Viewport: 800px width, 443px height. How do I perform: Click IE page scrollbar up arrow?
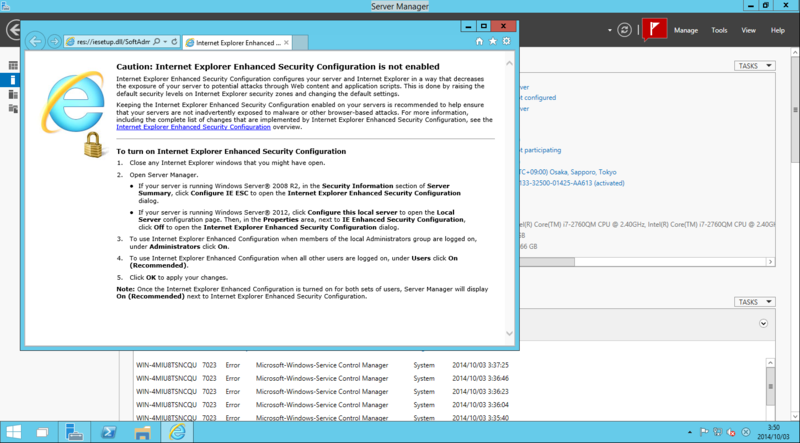point(509,63)
